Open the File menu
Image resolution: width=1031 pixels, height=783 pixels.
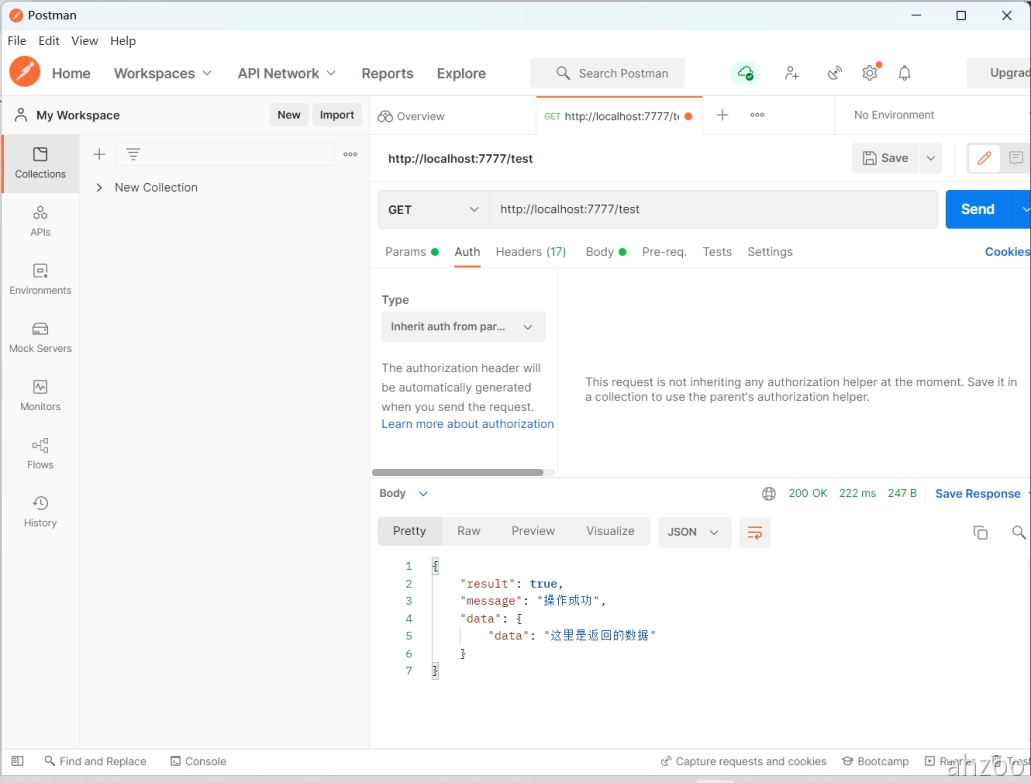point(17,41)
